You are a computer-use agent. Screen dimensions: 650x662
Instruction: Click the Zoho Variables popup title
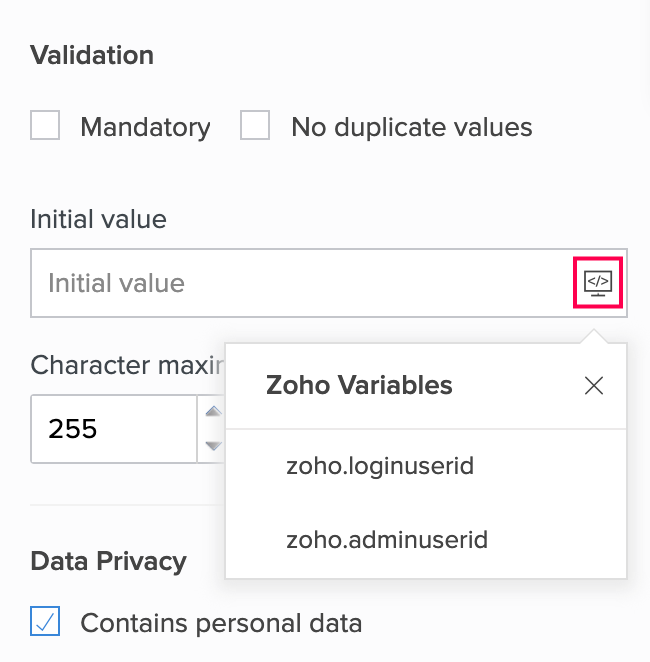point(359,385)
